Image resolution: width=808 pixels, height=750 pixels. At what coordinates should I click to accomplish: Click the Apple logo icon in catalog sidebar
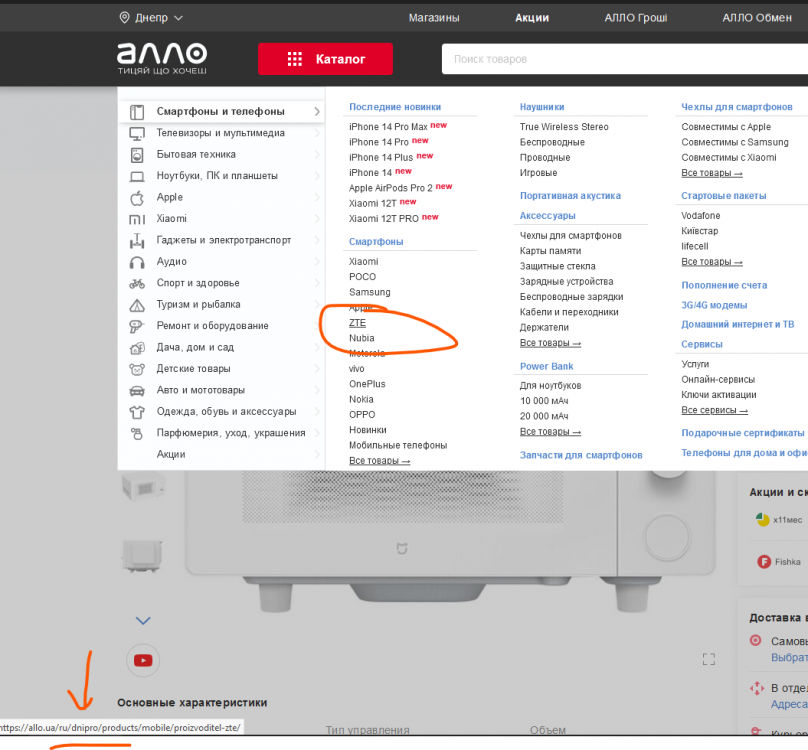[137, 198]
